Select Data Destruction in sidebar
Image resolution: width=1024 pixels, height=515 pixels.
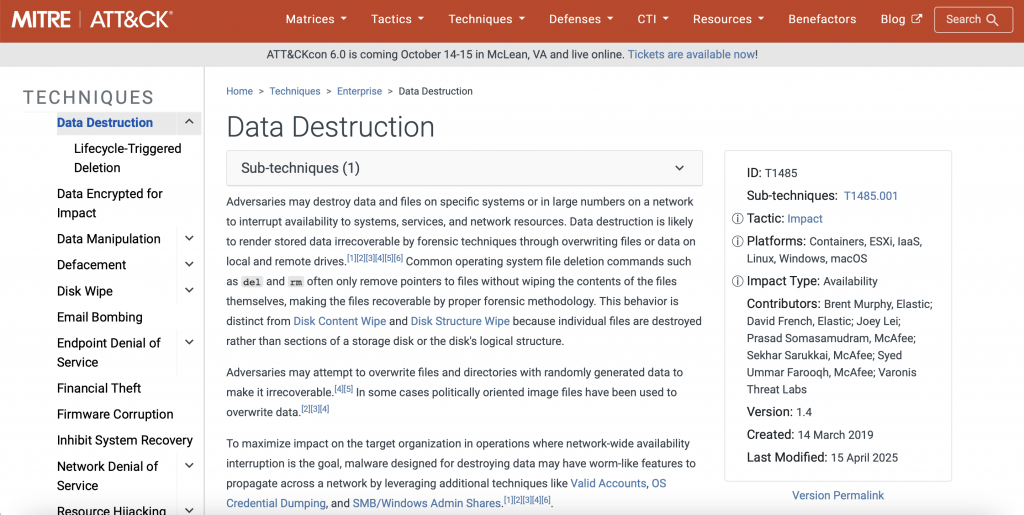pyautogui.click(x=105, y=123)
